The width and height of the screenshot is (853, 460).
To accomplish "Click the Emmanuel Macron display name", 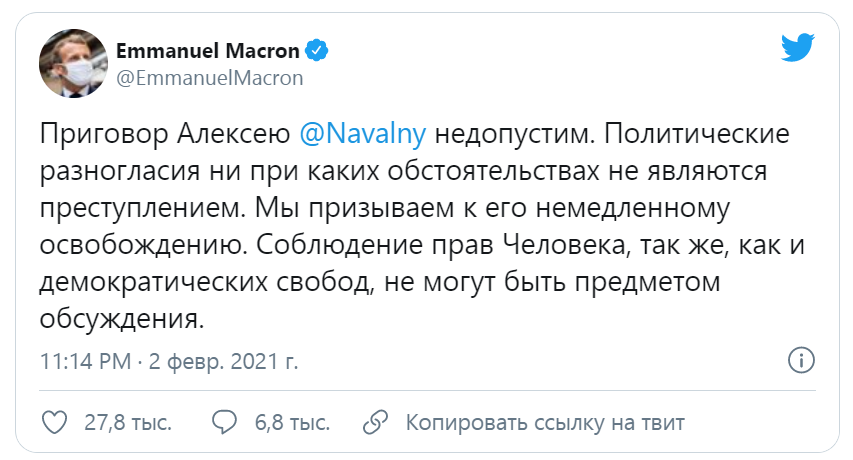I will (209, 50).
